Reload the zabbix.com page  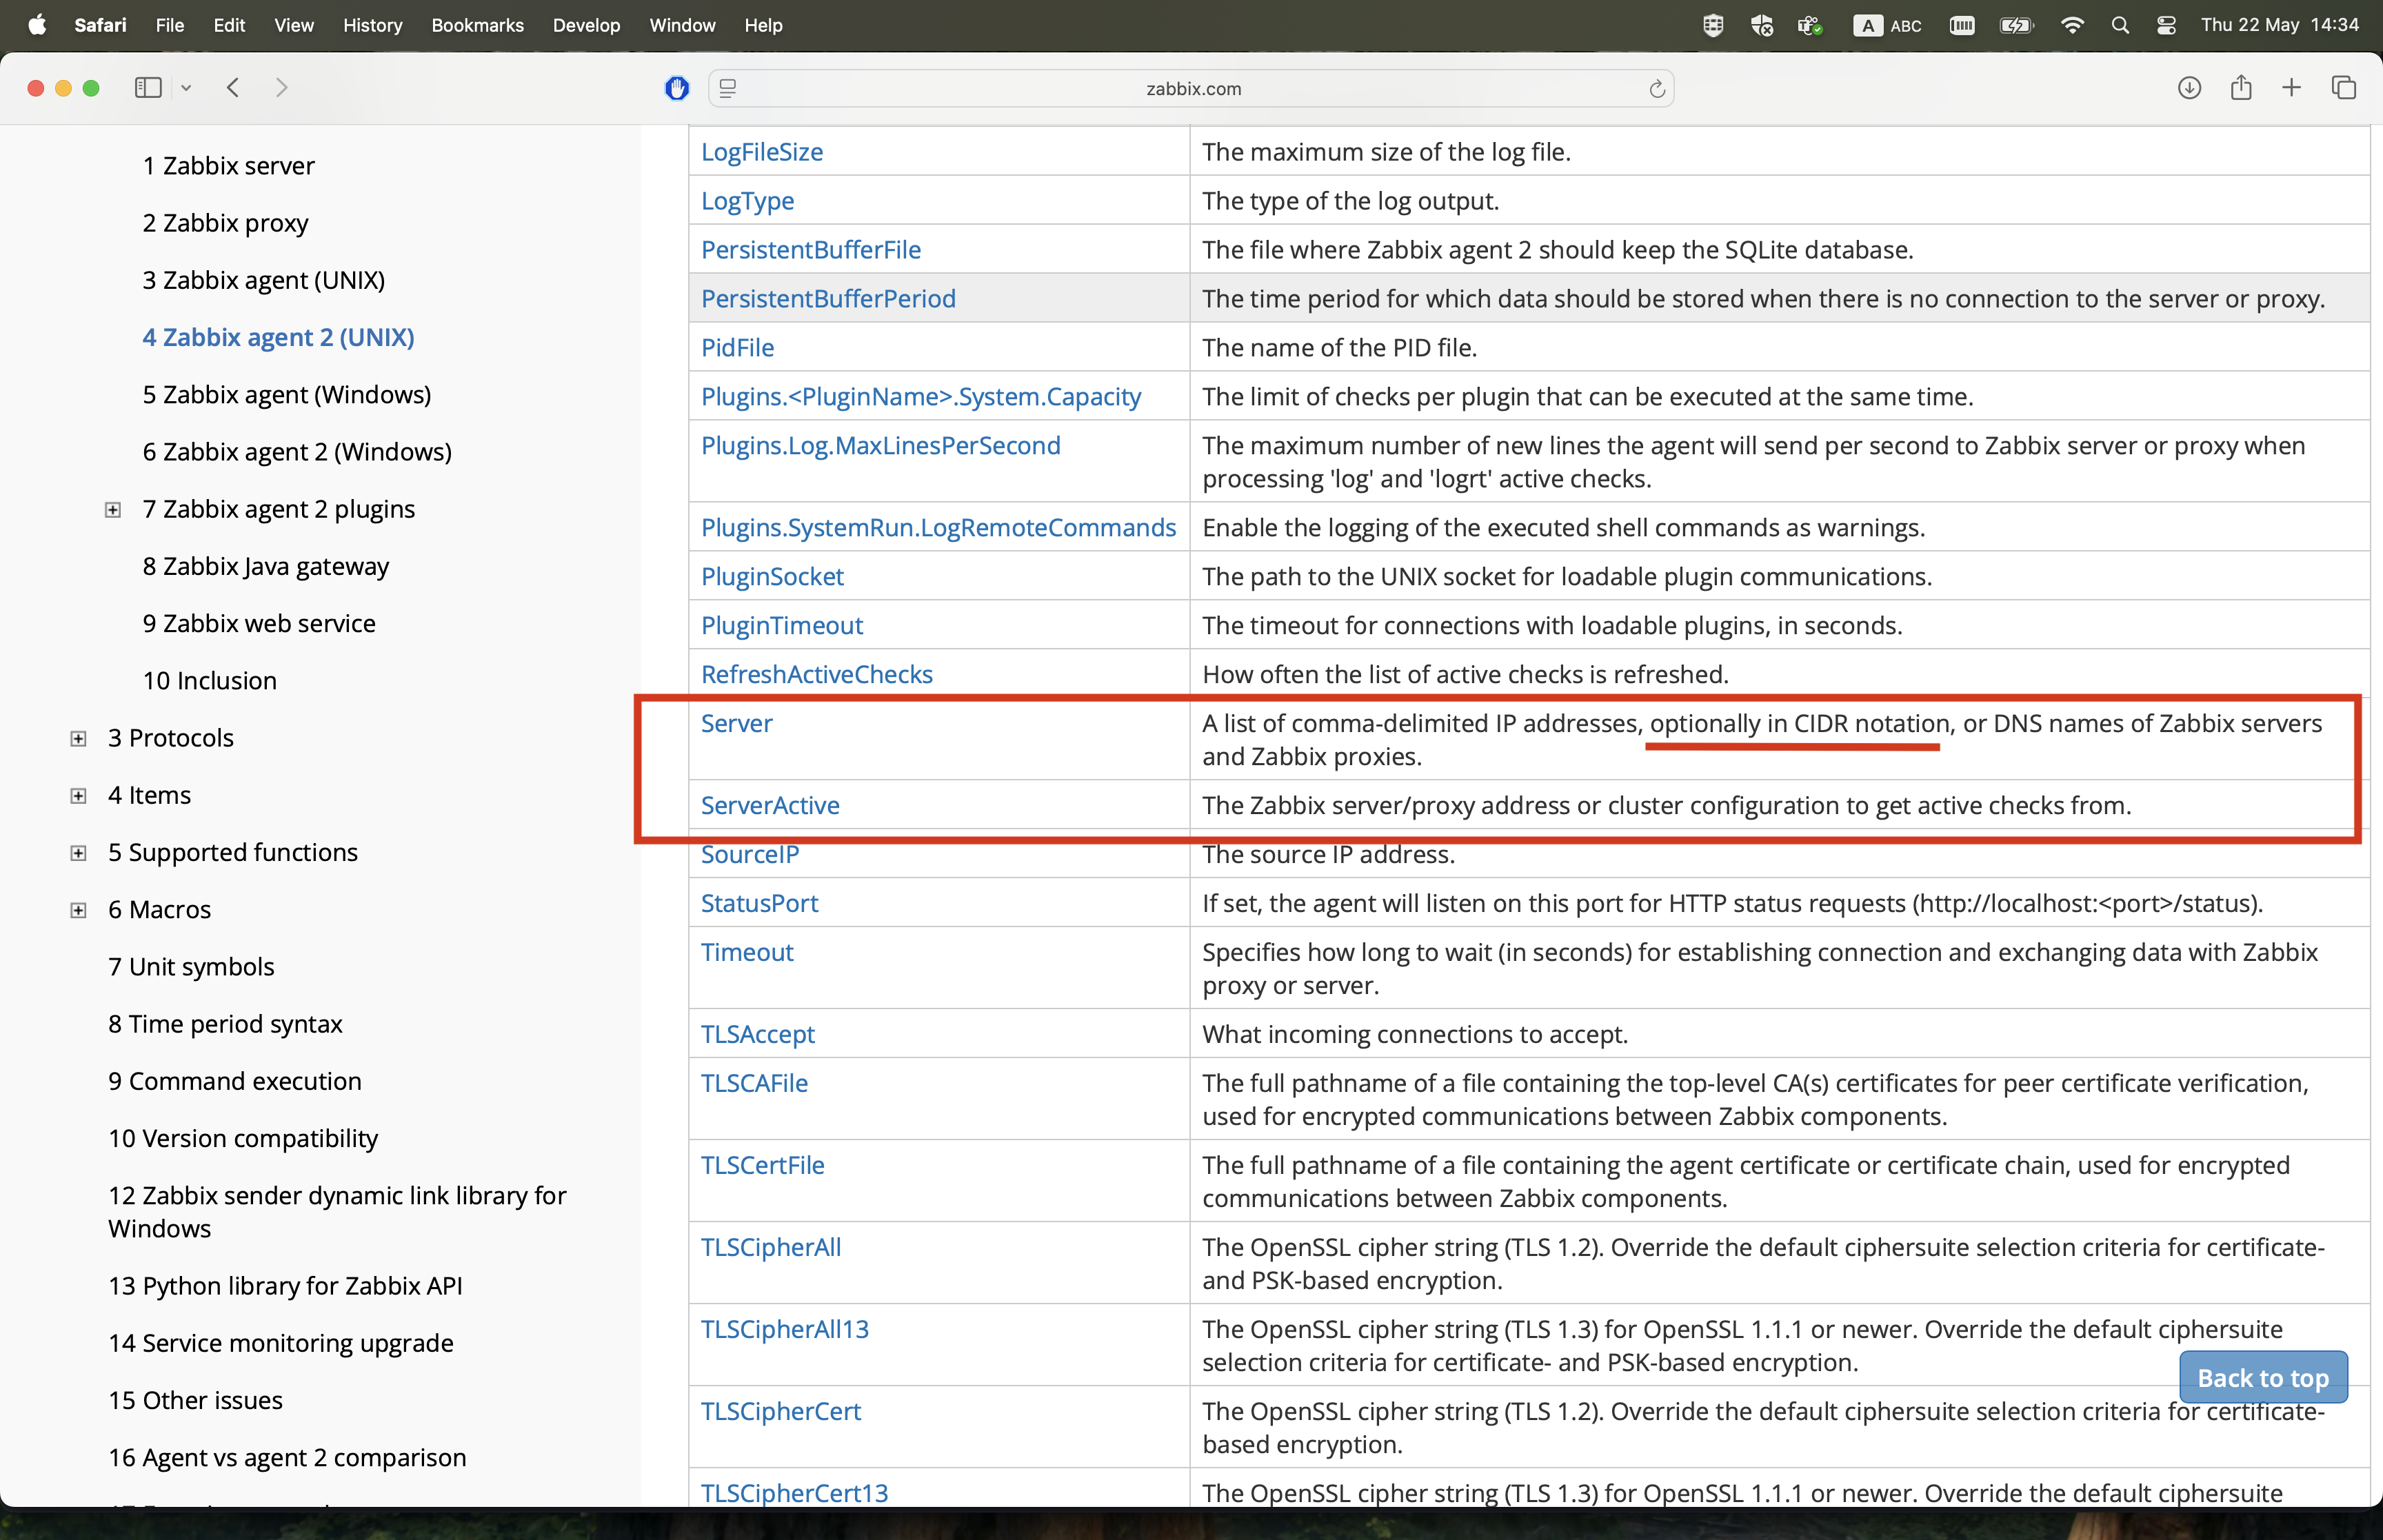click(1657, 89)
